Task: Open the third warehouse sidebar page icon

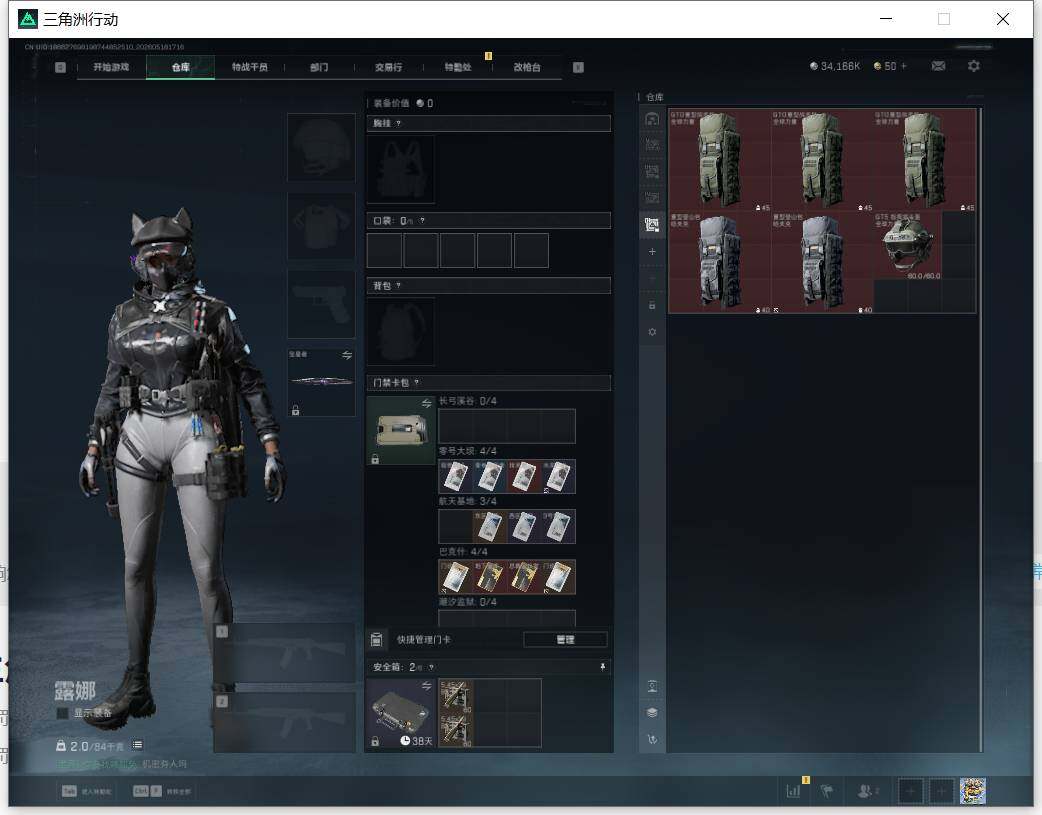Action: coord(652,172)
